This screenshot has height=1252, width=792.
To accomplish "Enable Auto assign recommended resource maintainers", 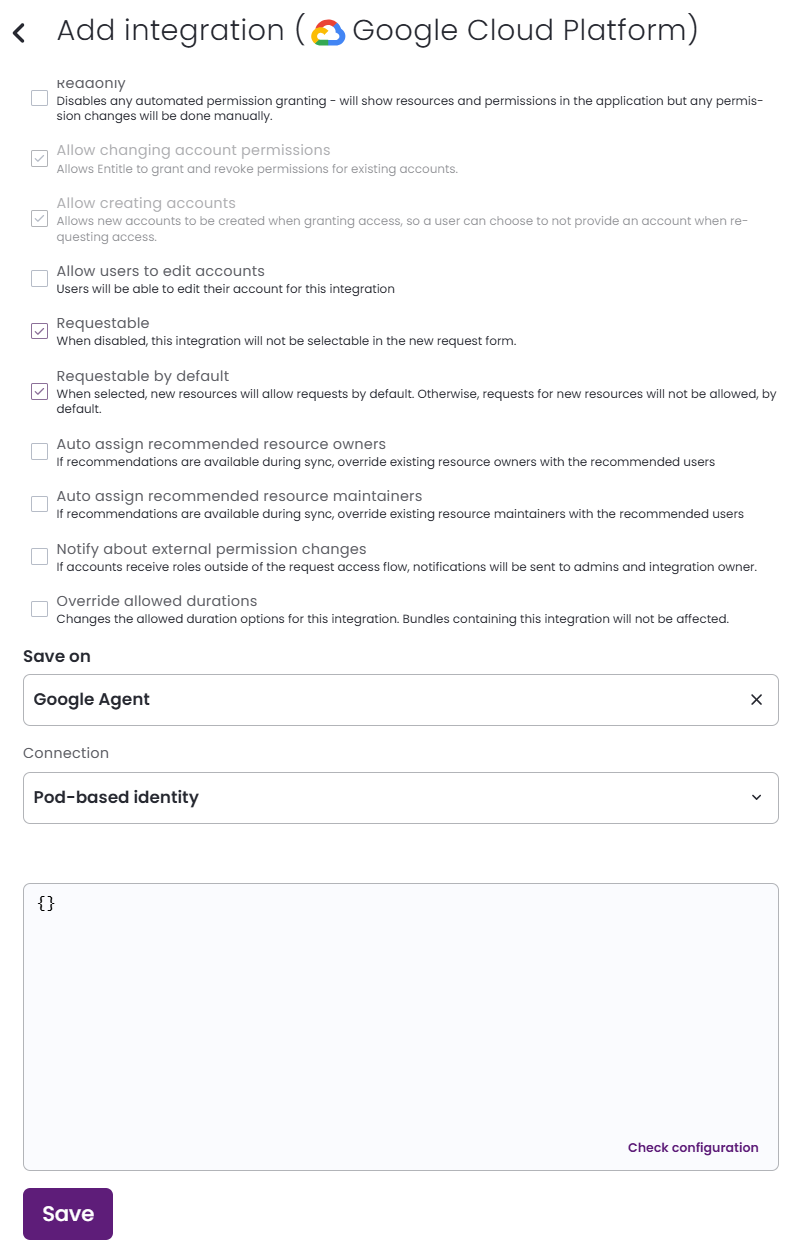I will coord(39,504).
